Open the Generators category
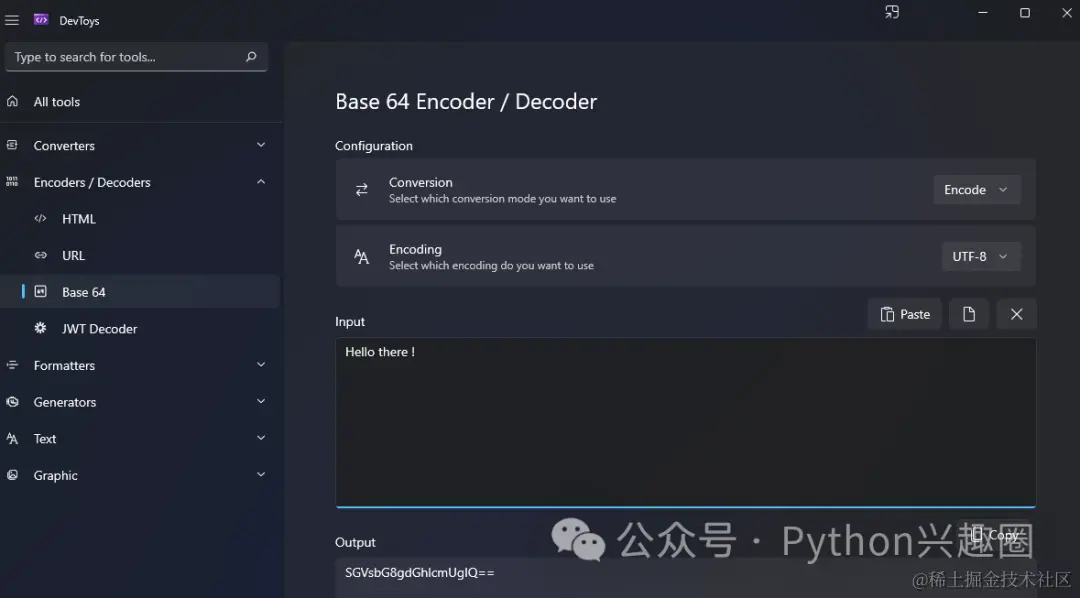Viewport: 1080px width, 598px height. click(x=141, y=402)
